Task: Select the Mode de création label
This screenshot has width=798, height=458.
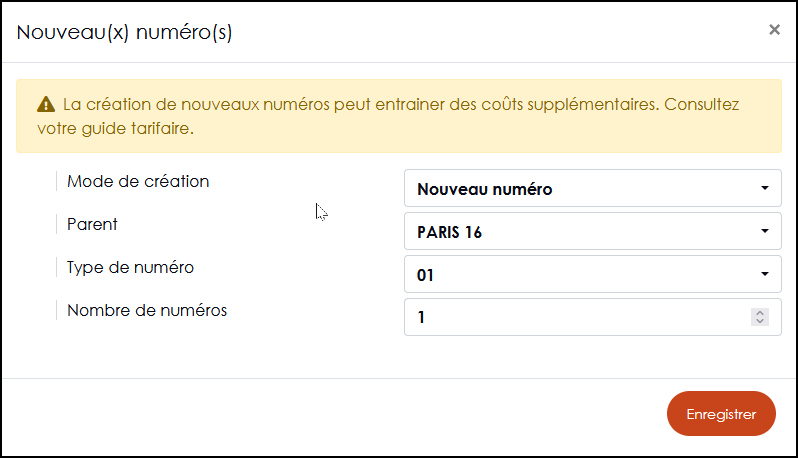Action: pyautogui.click(x=138, y=181)
